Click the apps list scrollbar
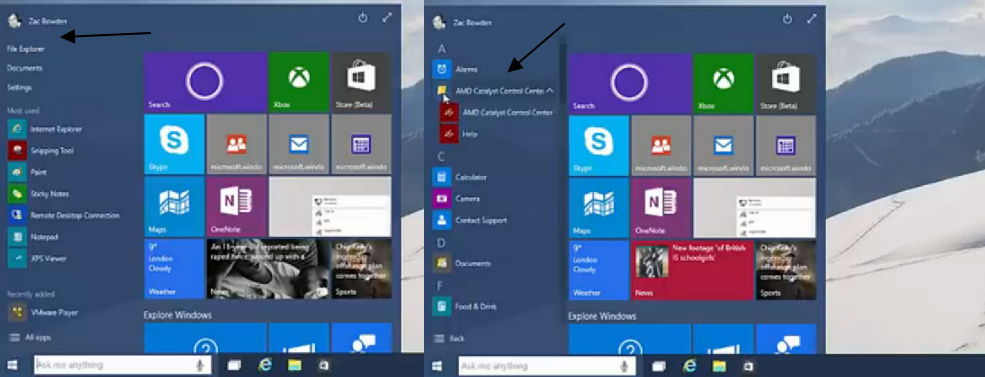This screenshot has height=377, width=985. click(x=563, y=69)
